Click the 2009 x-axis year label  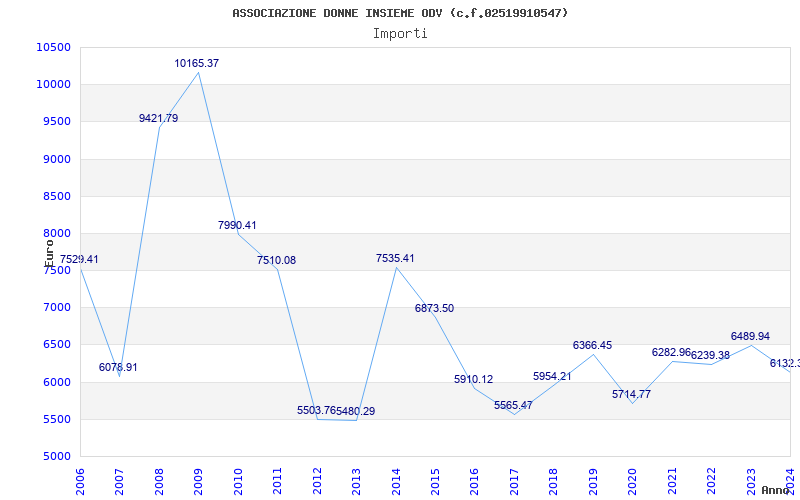click(198, 481)
